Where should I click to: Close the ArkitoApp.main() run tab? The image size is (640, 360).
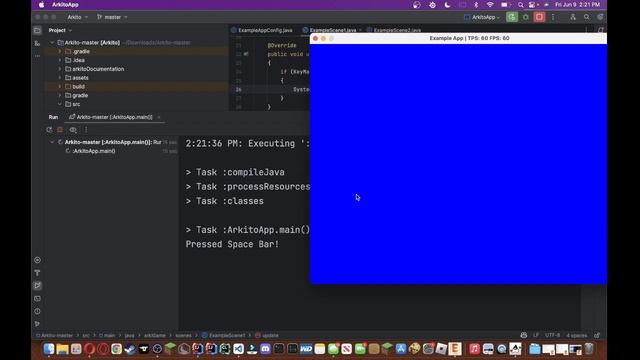(159, 117)
